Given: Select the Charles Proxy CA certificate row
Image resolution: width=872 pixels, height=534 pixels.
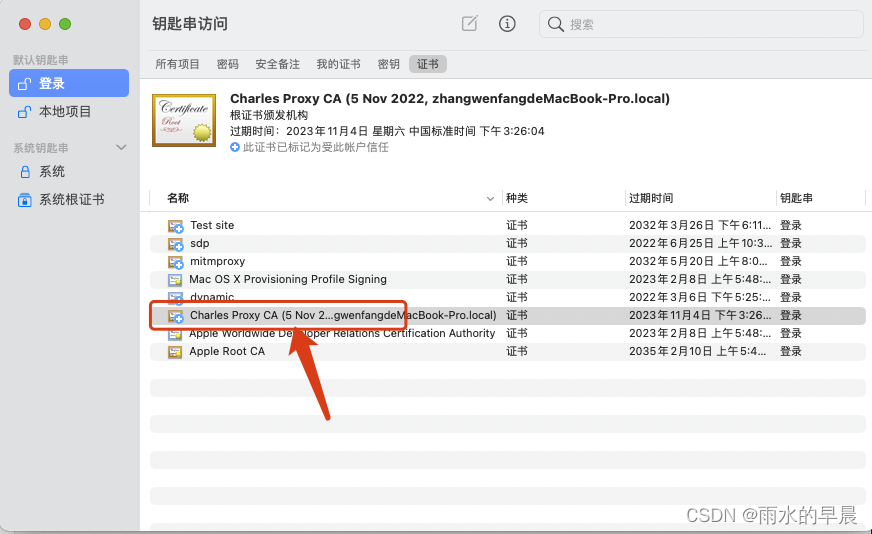Looking at the screenshot, I should [508, 315].
